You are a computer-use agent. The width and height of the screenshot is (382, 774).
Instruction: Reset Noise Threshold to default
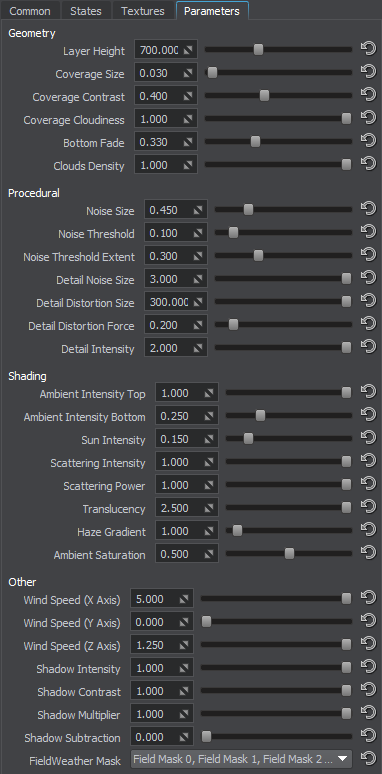[x=368, y=232]
